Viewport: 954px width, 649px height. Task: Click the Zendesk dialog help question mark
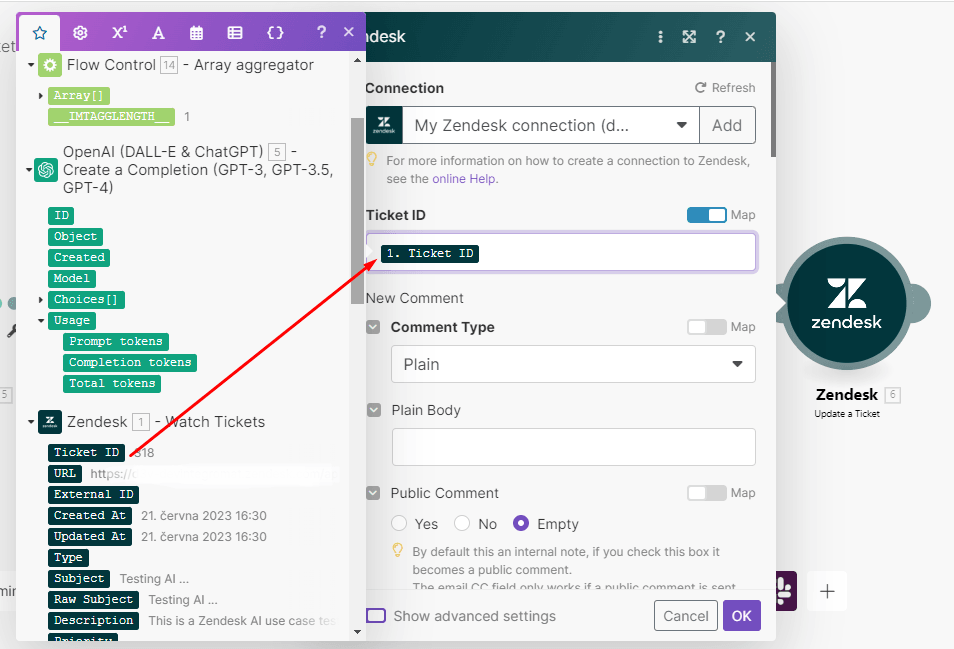click(x=720, y=37)
